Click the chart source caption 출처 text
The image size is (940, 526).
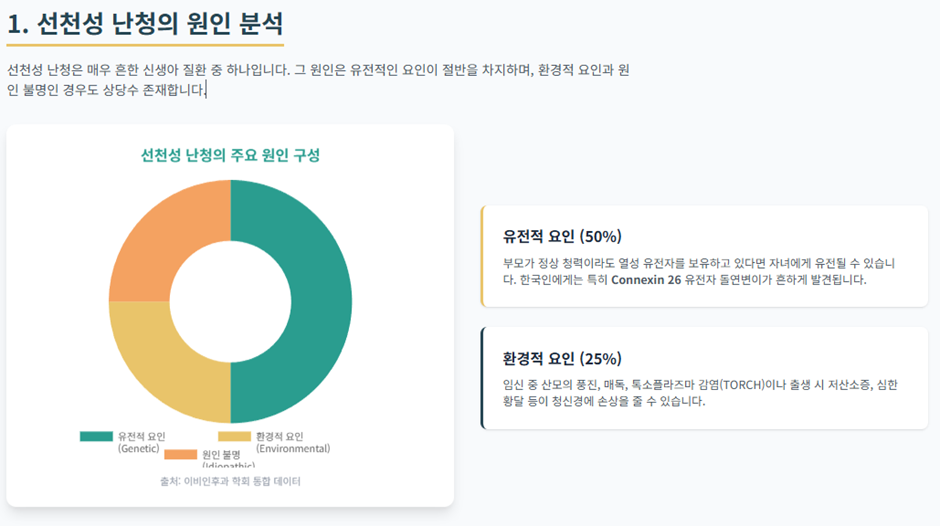coord(230,481)
